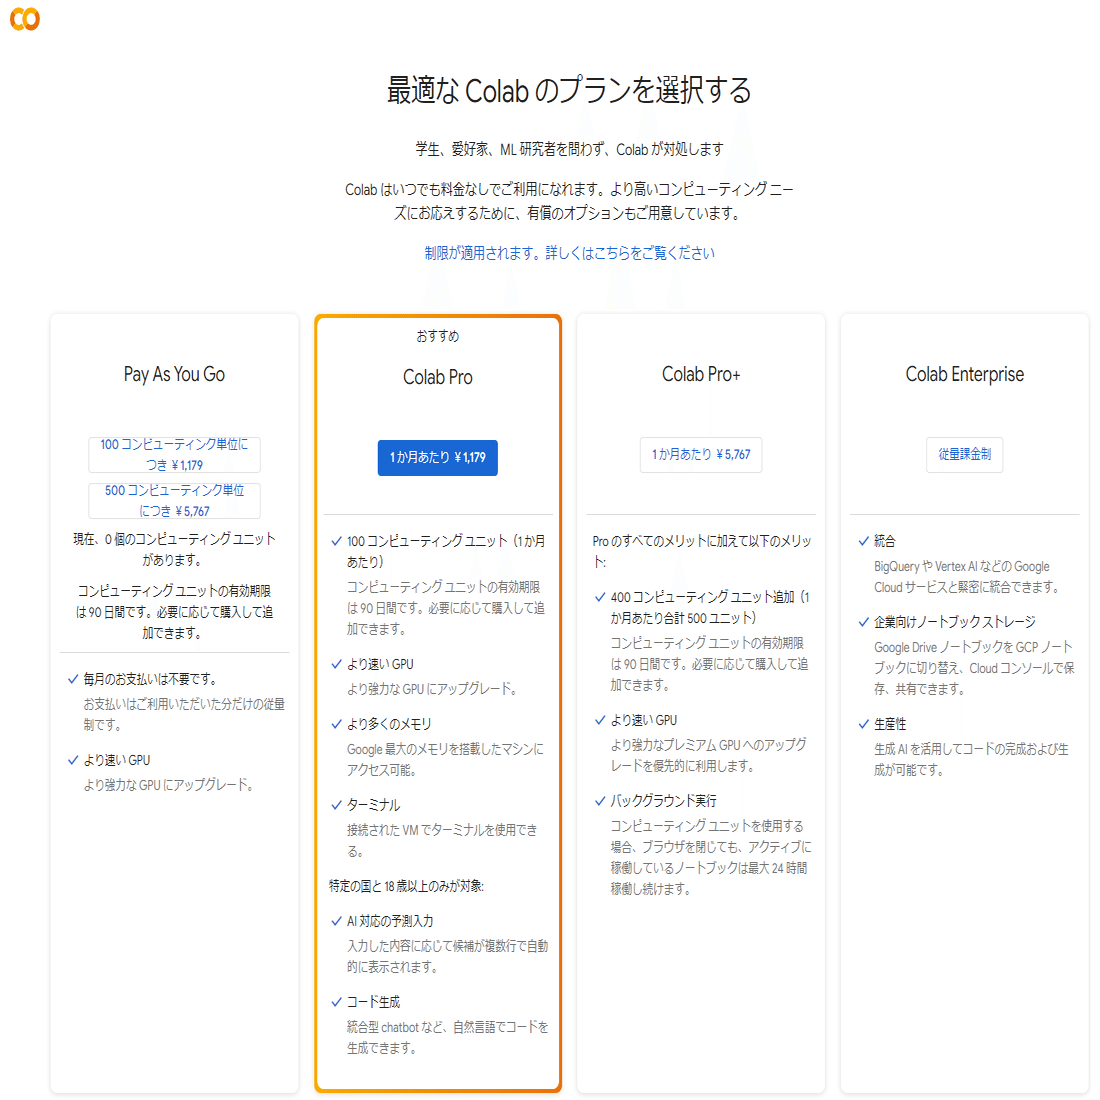Click checkmark beside より多くのメモリ

click(x=337, y=724)
